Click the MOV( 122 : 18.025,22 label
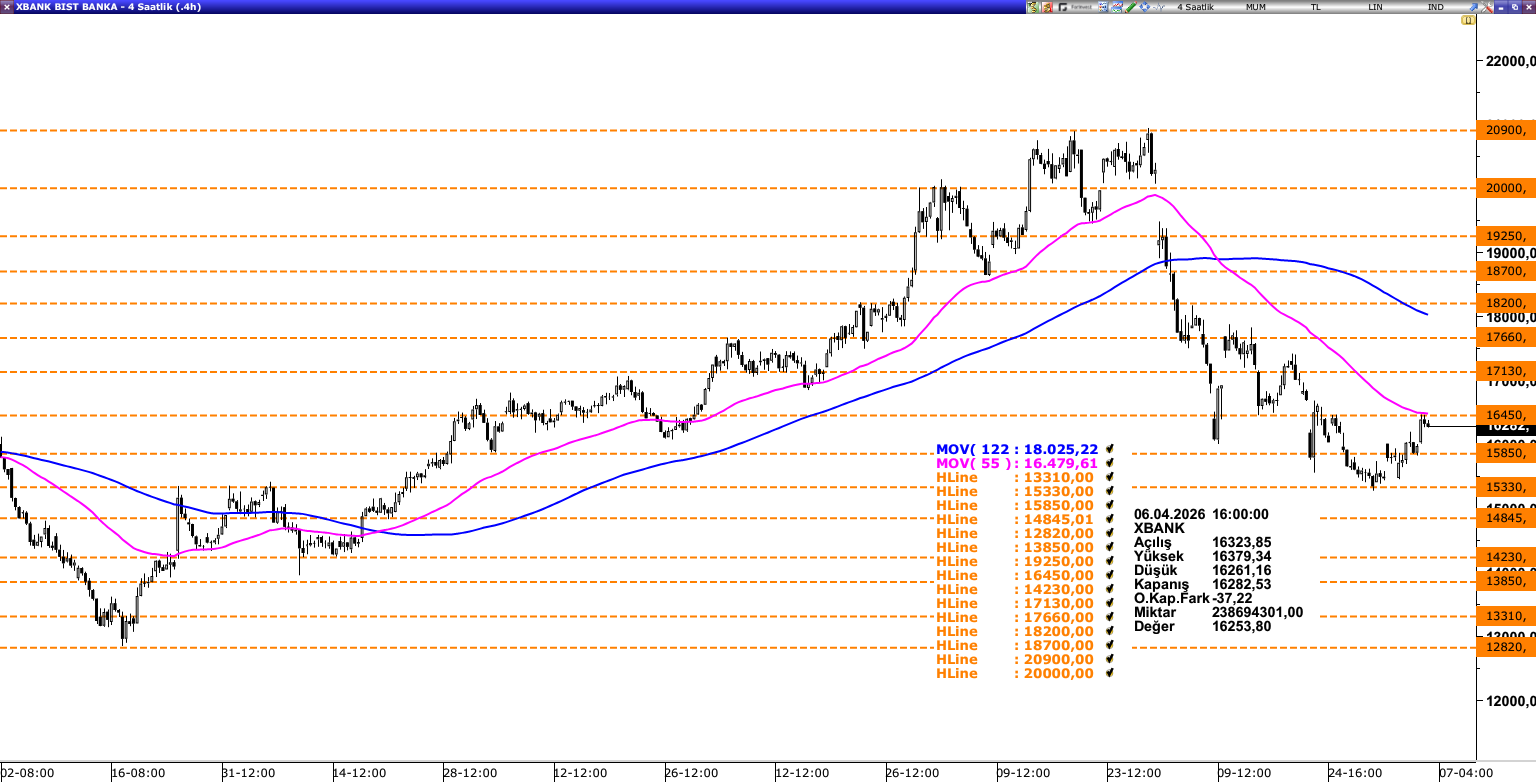This screenshot has width=1536, height=782. point(1018,449)
